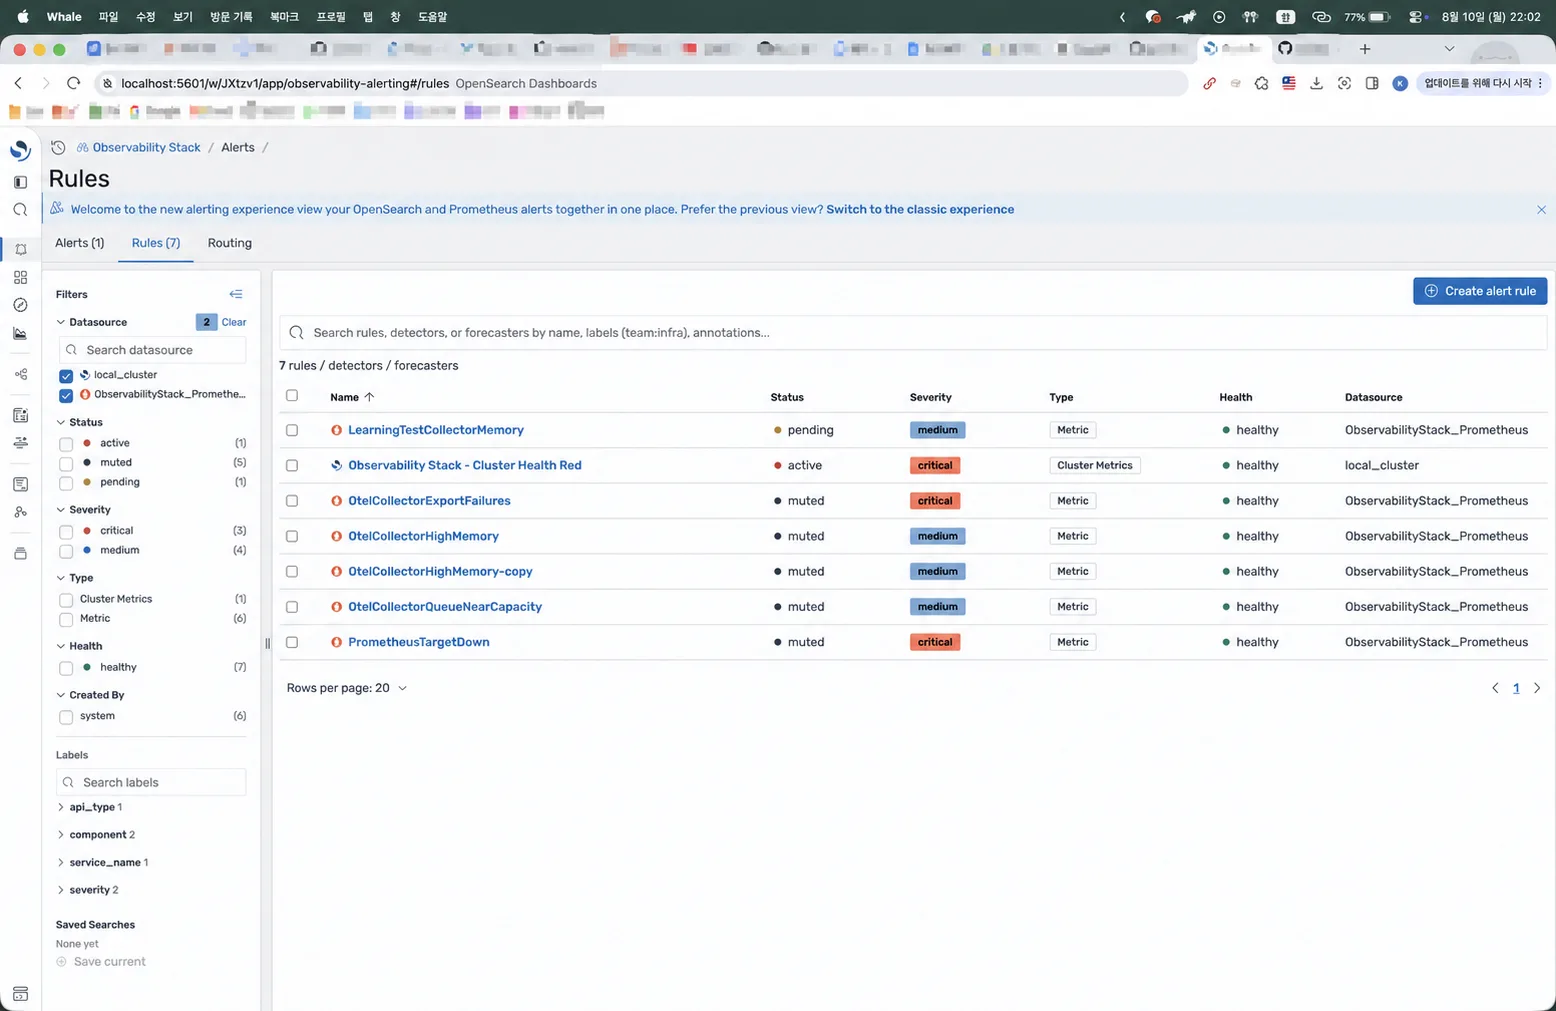Image resolution: width=1556 pixels, height=1011 pixels.
Task: Select the PrometheusTargetDown row checkbox
Action: (x=292, y=642)
